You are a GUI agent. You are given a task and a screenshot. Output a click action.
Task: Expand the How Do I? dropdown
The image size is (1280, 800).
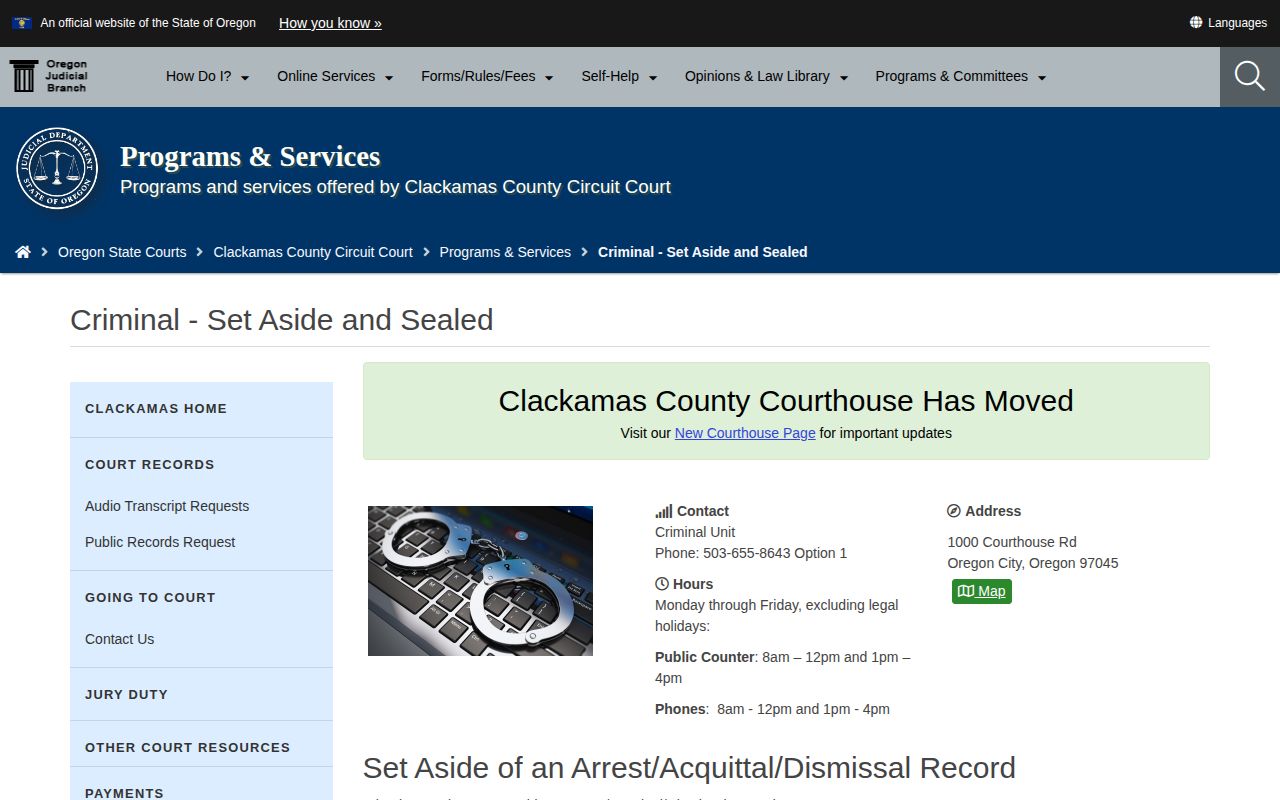[207, 76]
